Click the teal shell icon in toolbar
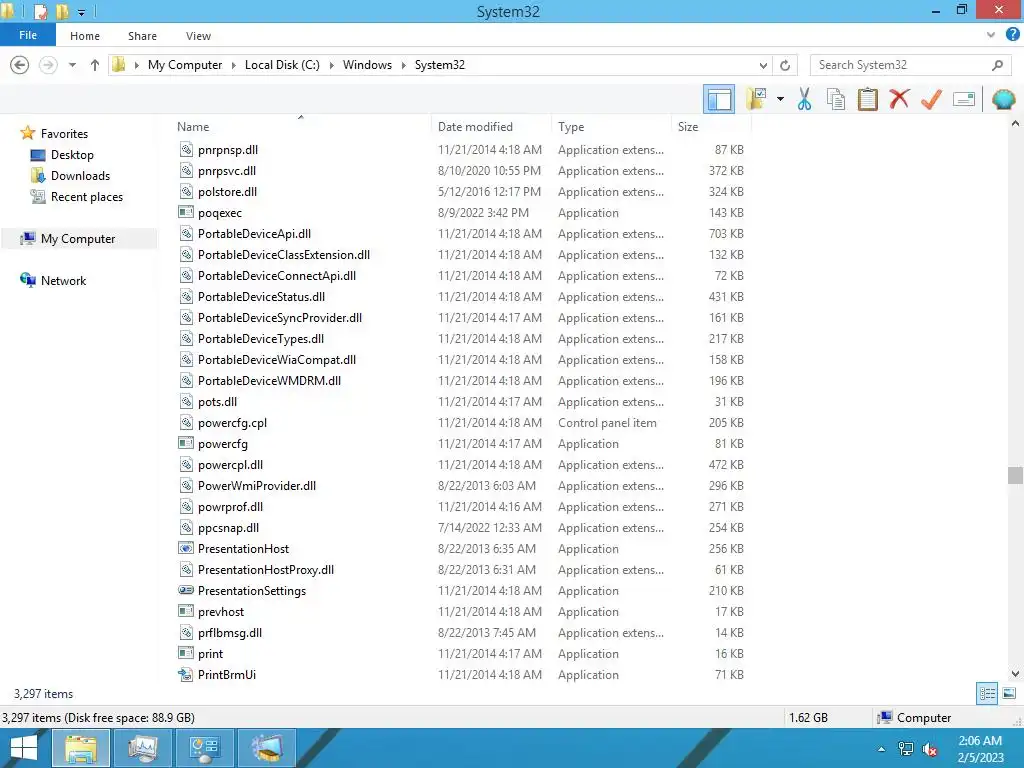The image size is (1024, 768). click(1003, 99)
